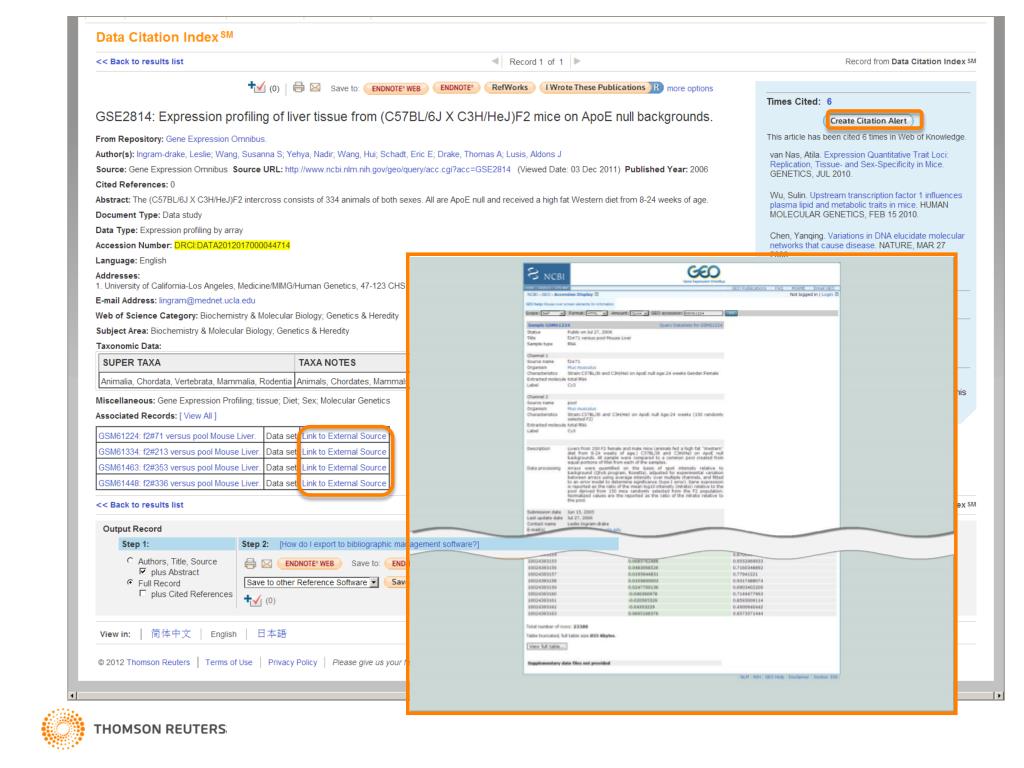Go back to results list at bottom
Screen dimensions: 1024x768
140,505
